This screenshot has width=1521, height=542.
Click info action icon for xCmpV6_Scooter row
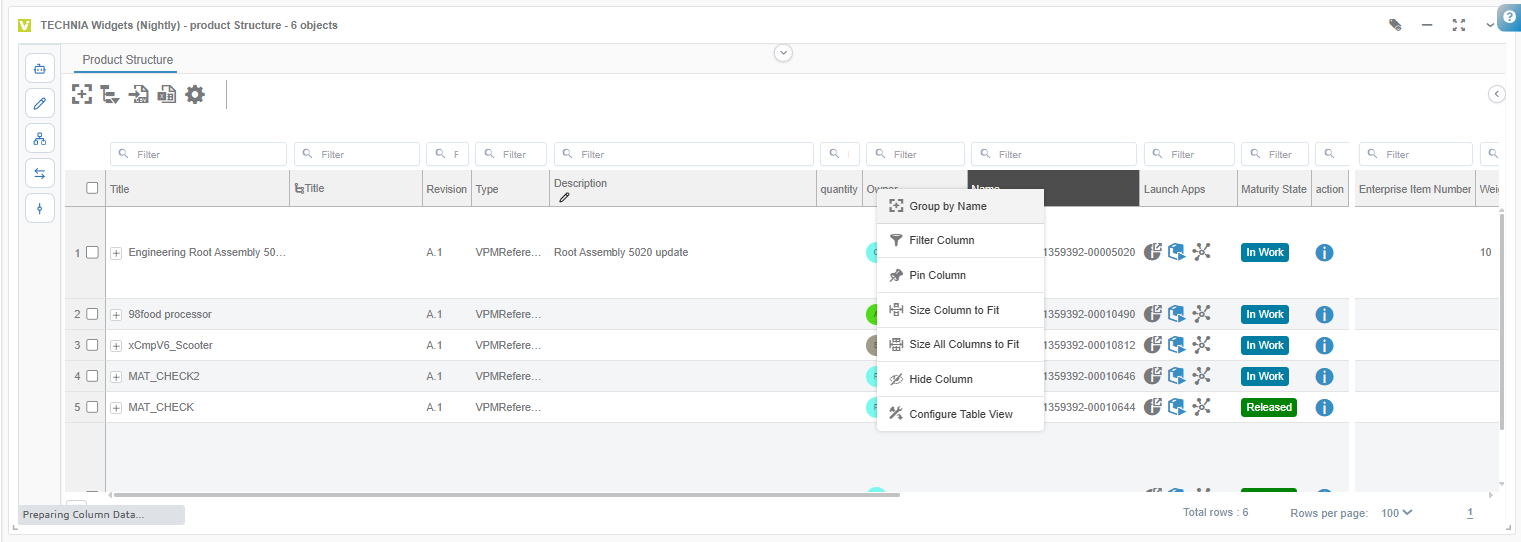point(1324,346)
